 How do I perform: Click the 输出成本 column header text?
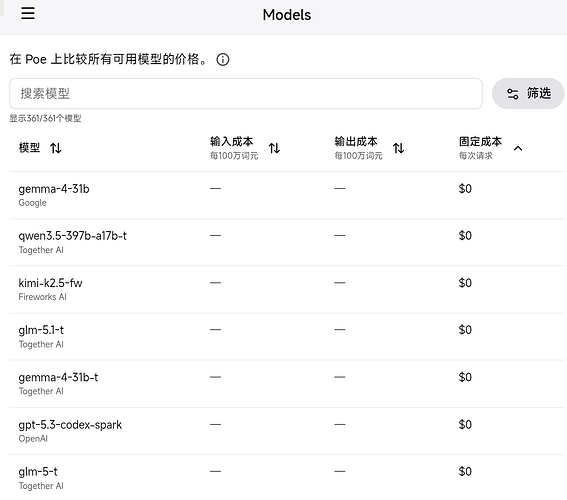(x=356, y=141)
